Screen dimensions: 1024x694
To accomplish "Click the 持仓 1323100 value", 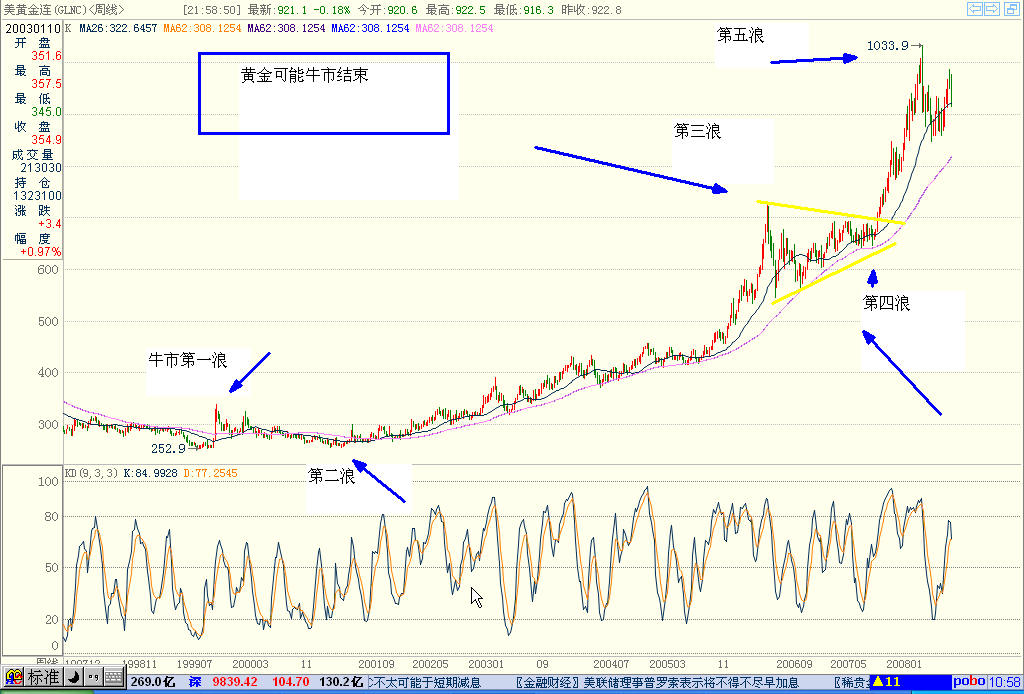I will [37, 196].
